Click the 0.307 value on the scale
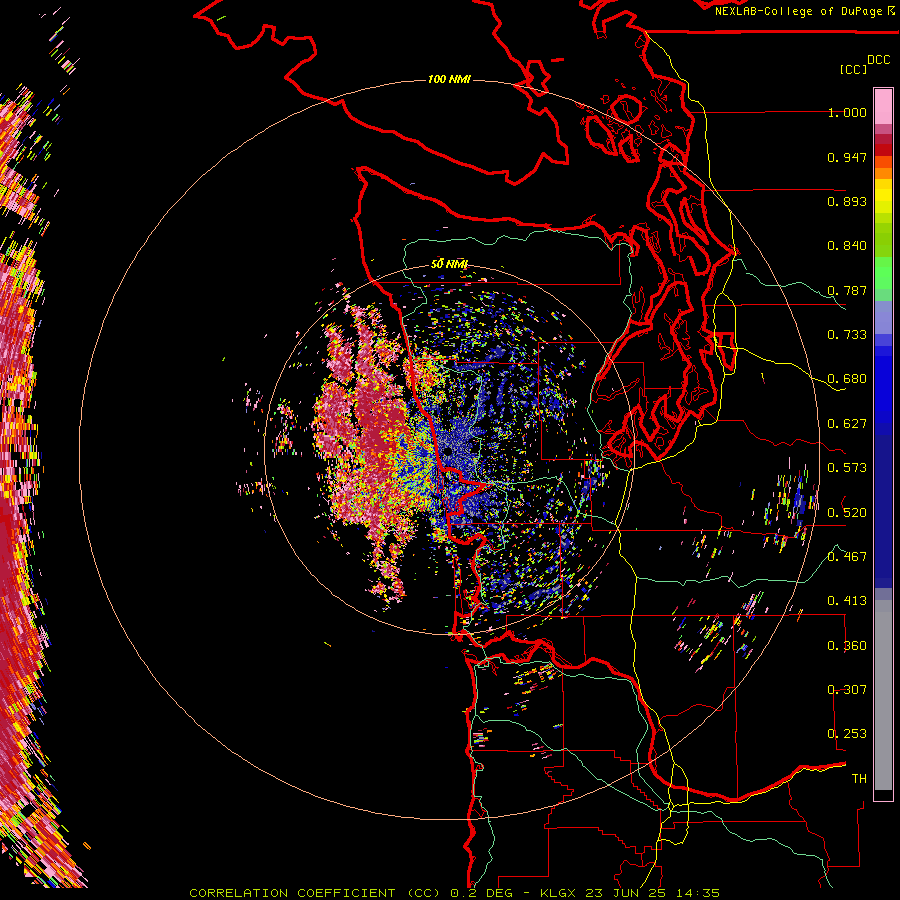 [847, 690]
